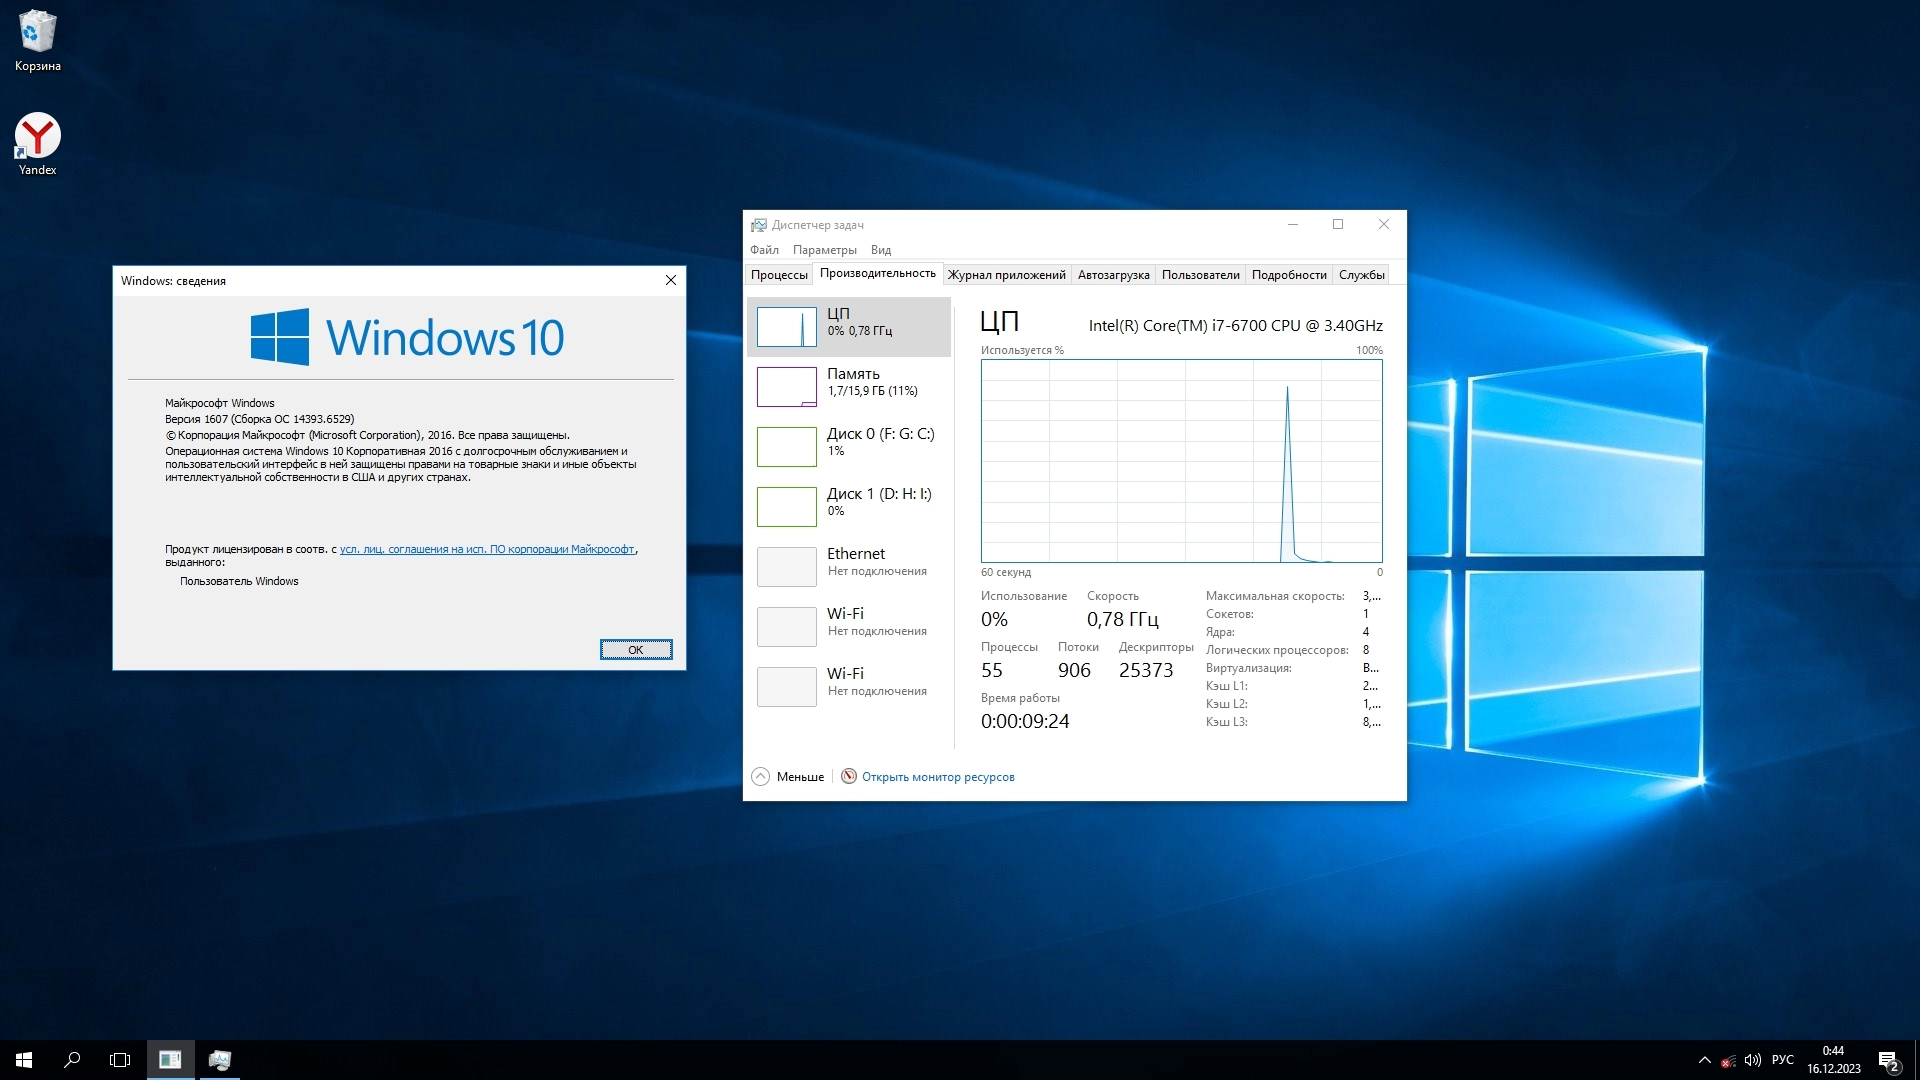Click the Task Manager taskbar icon
The width and height of the screenshot is (1920, 1080).
219,1060
